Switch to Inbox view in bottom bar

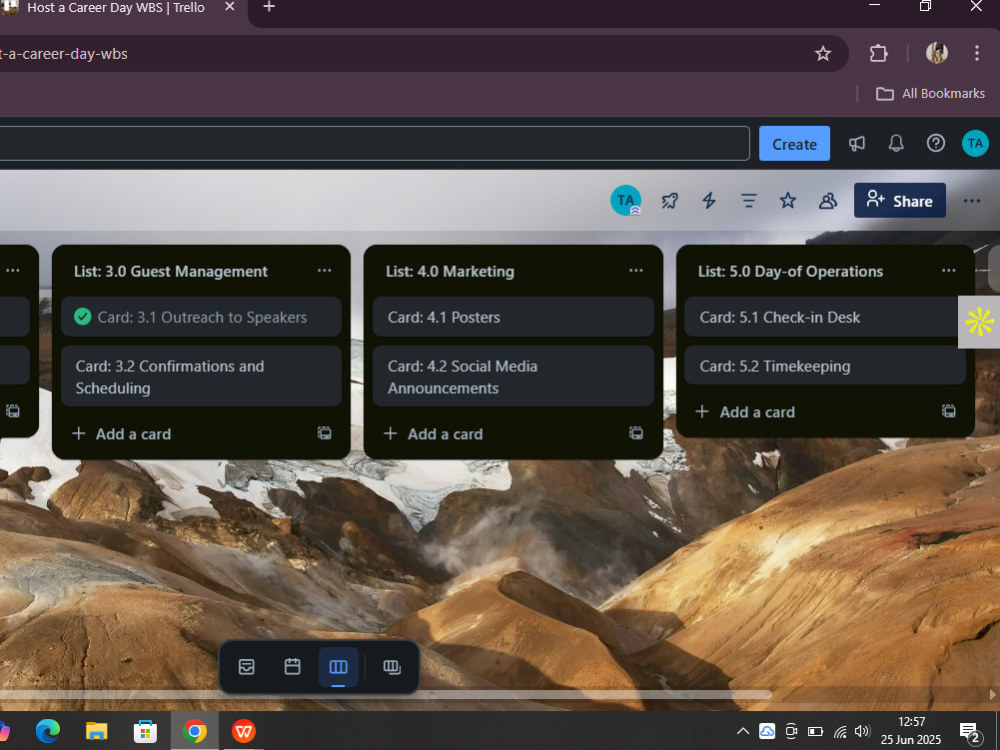(246, 667)
